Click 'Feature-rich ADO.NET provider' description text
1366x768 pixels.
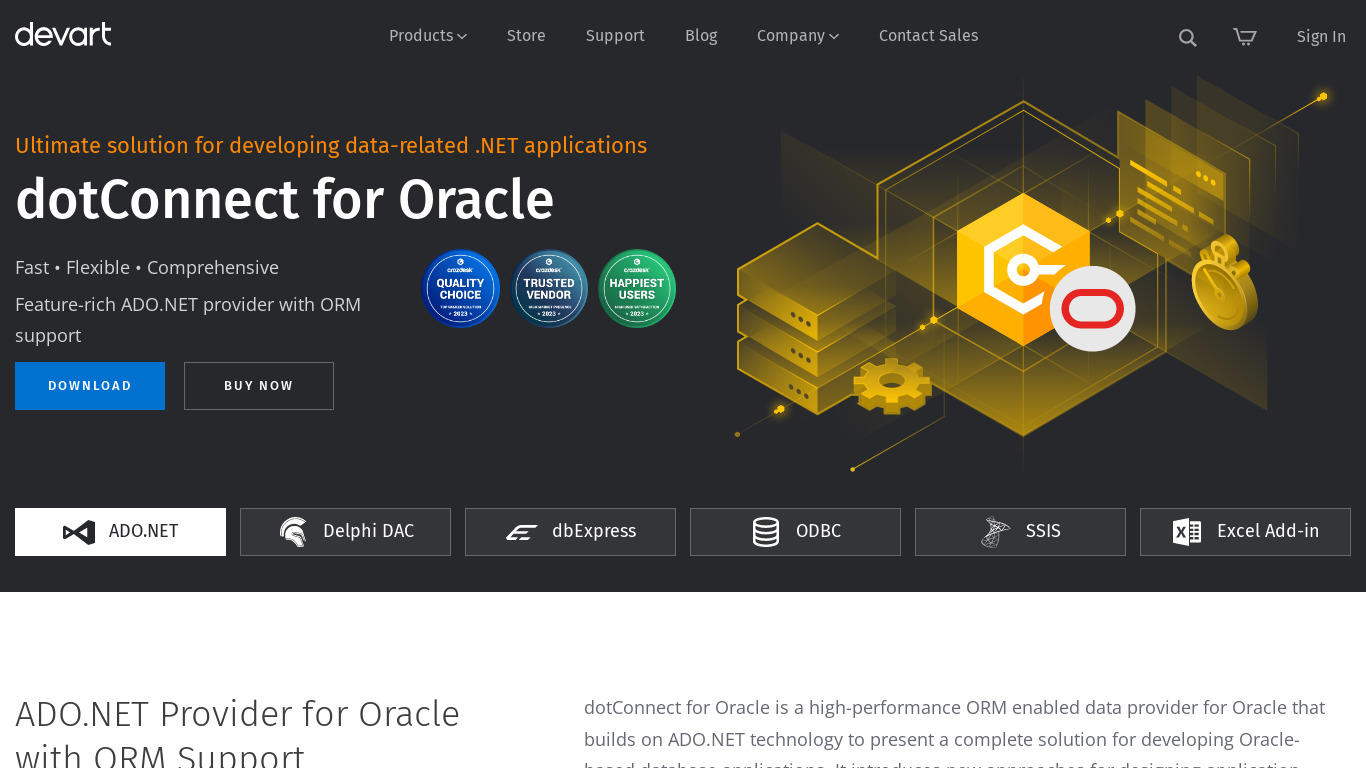tap(188, 320)
